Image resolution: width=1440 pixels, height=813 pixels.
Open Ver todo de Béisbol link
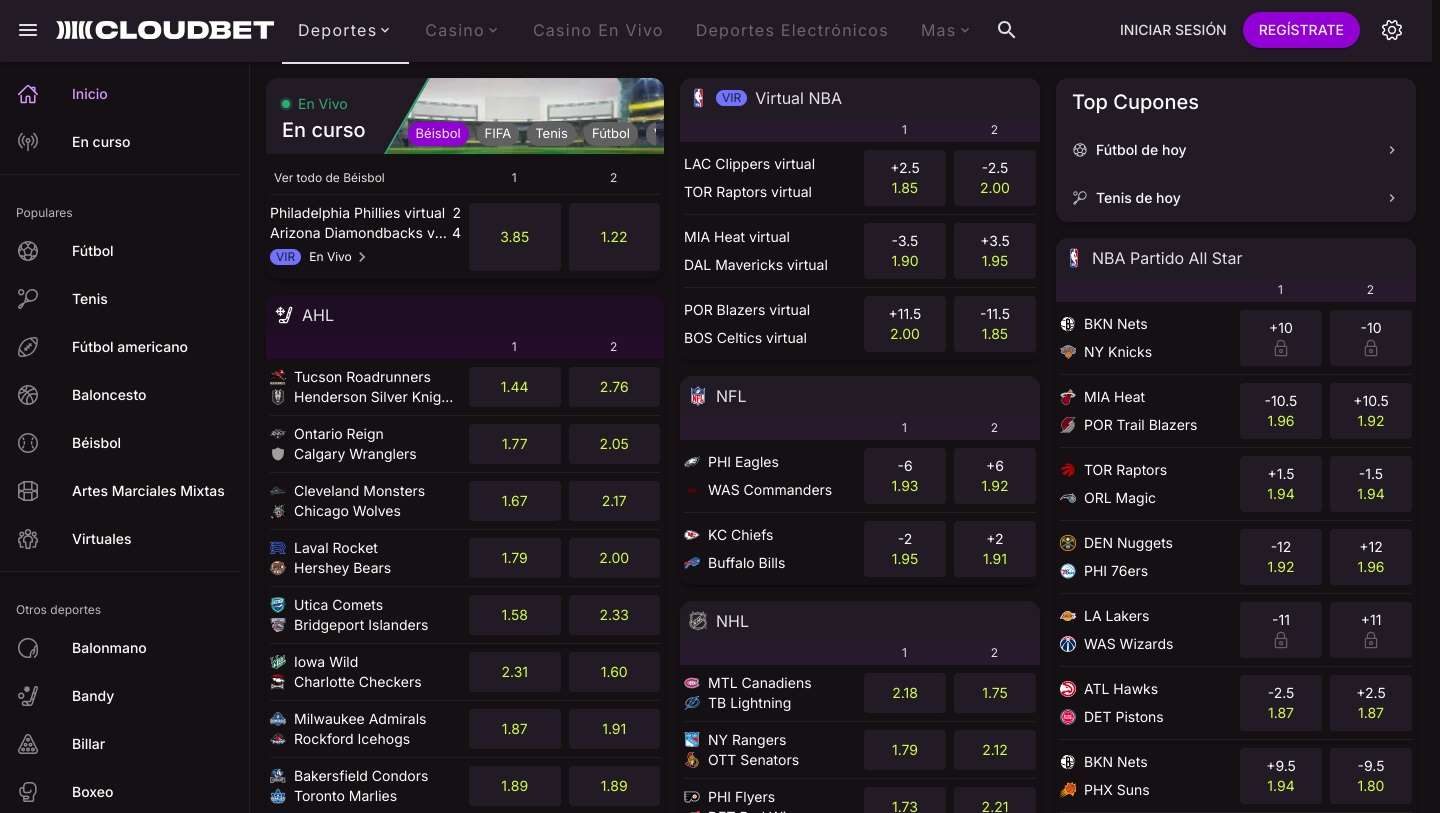[x=329, y=178]
